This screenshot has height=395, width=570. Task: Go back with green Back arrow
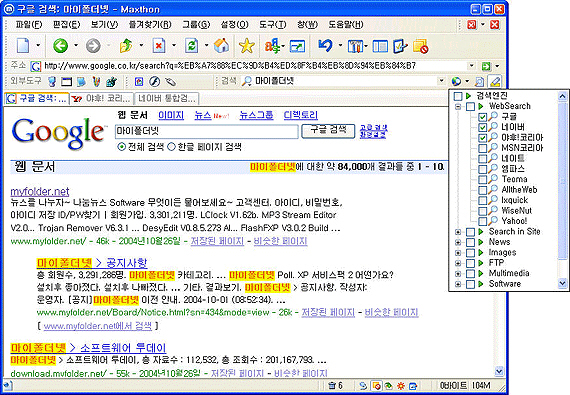pyautogui.click(x=60, y=46)
